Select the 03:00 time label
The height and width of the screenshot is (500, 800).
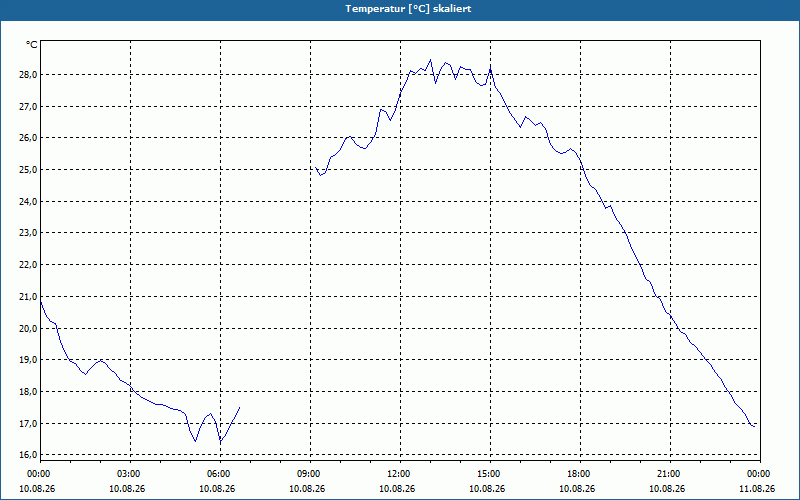coord(130,474)
